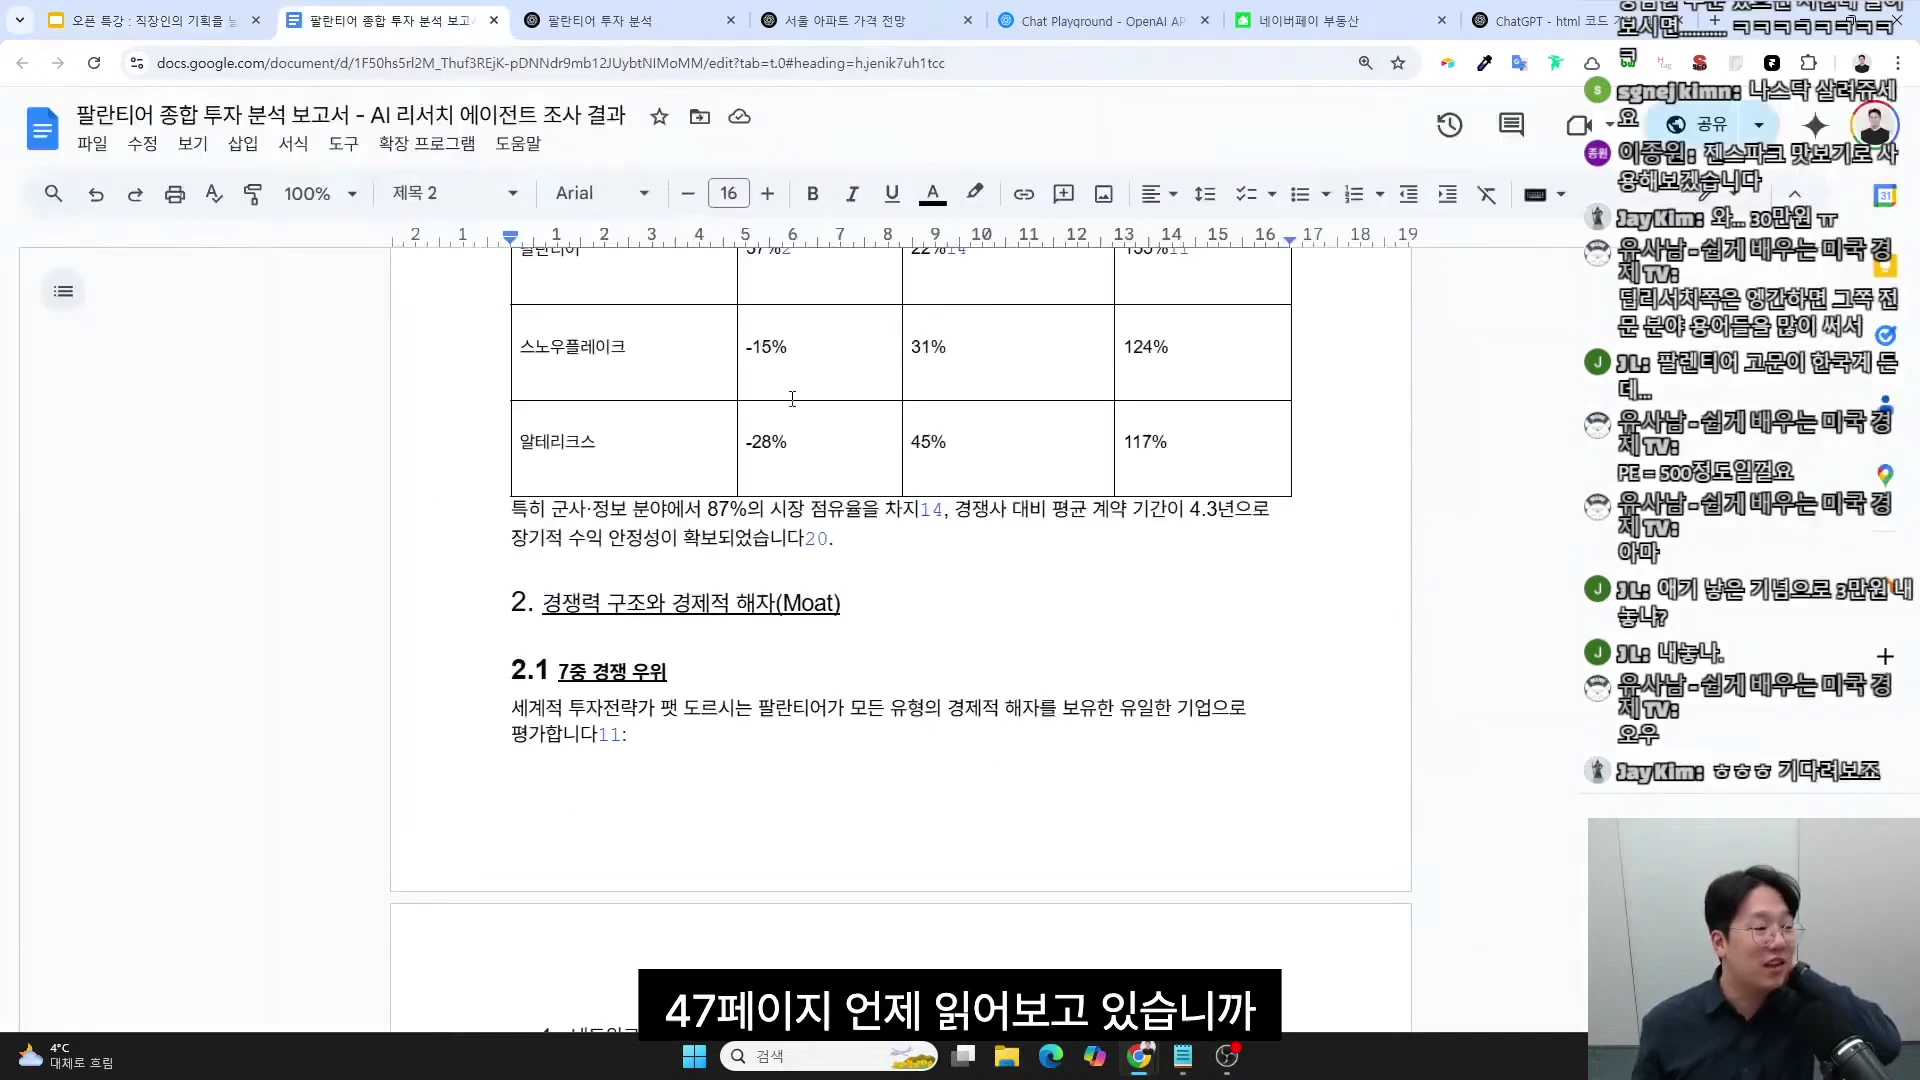Bookmark this page with the star
Screen dimensions: 1920x1080
(1398, 63)
